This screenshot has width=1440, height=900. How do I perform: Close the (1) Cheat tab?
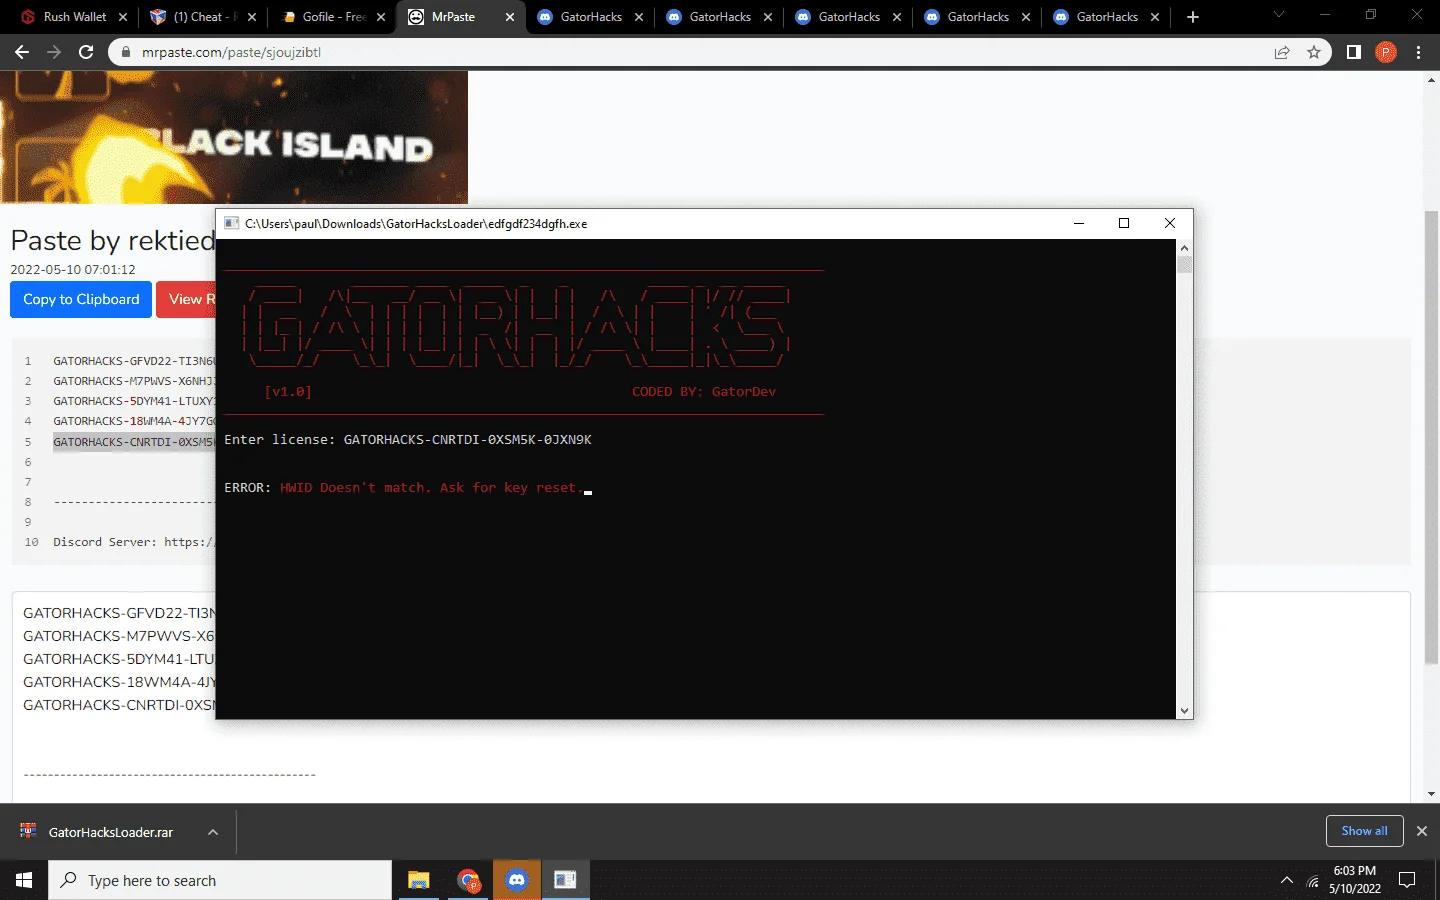tap(252, 17)
